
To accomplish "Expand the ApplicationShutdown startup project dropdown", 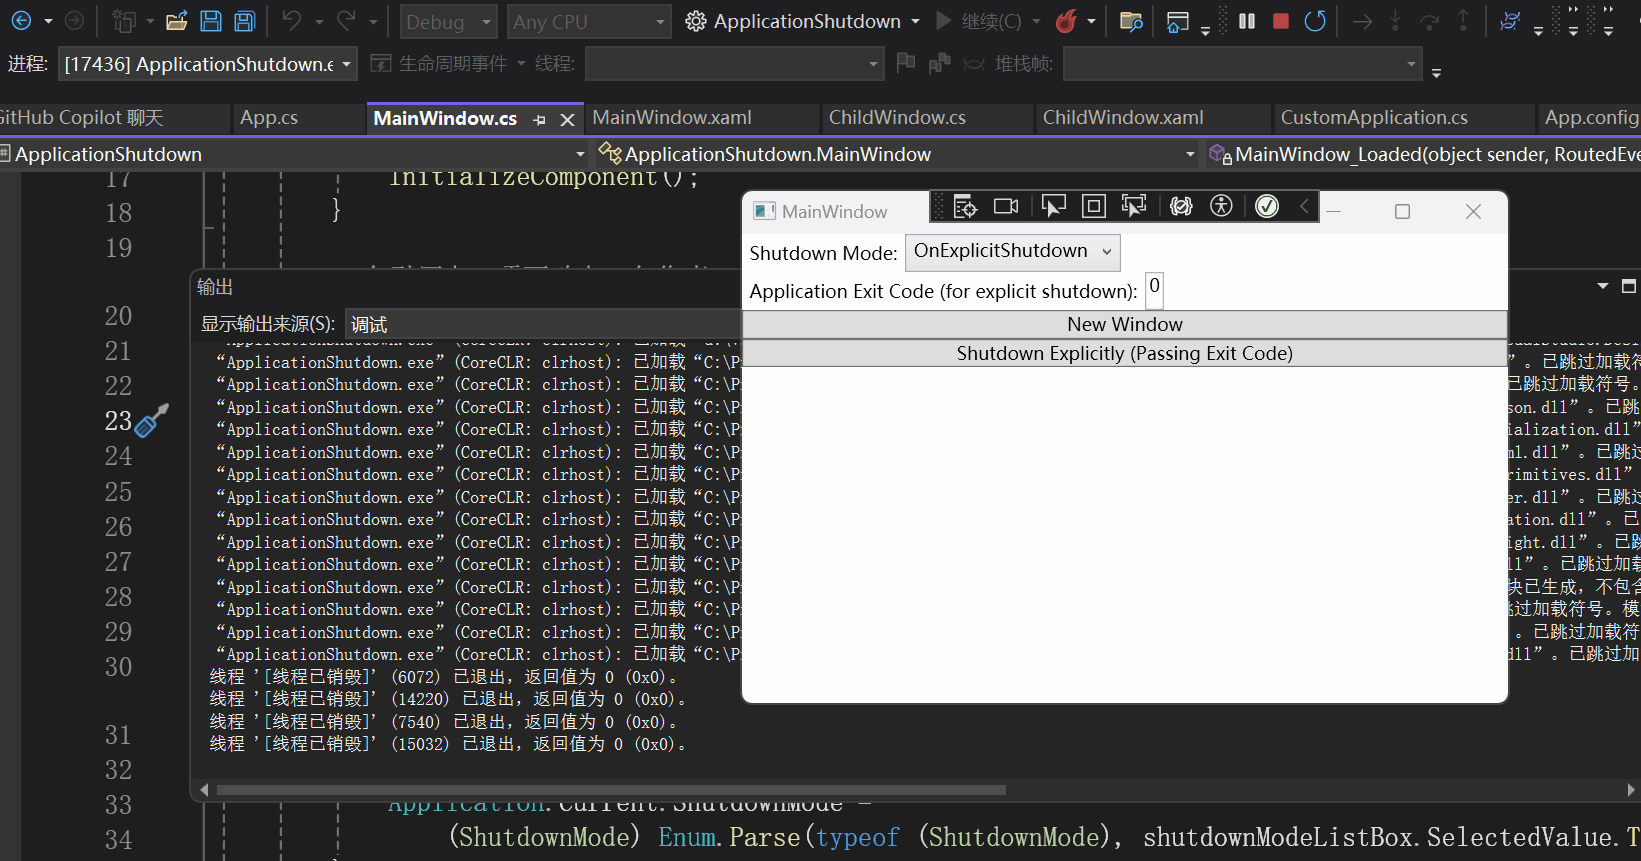I will [915, 21].
